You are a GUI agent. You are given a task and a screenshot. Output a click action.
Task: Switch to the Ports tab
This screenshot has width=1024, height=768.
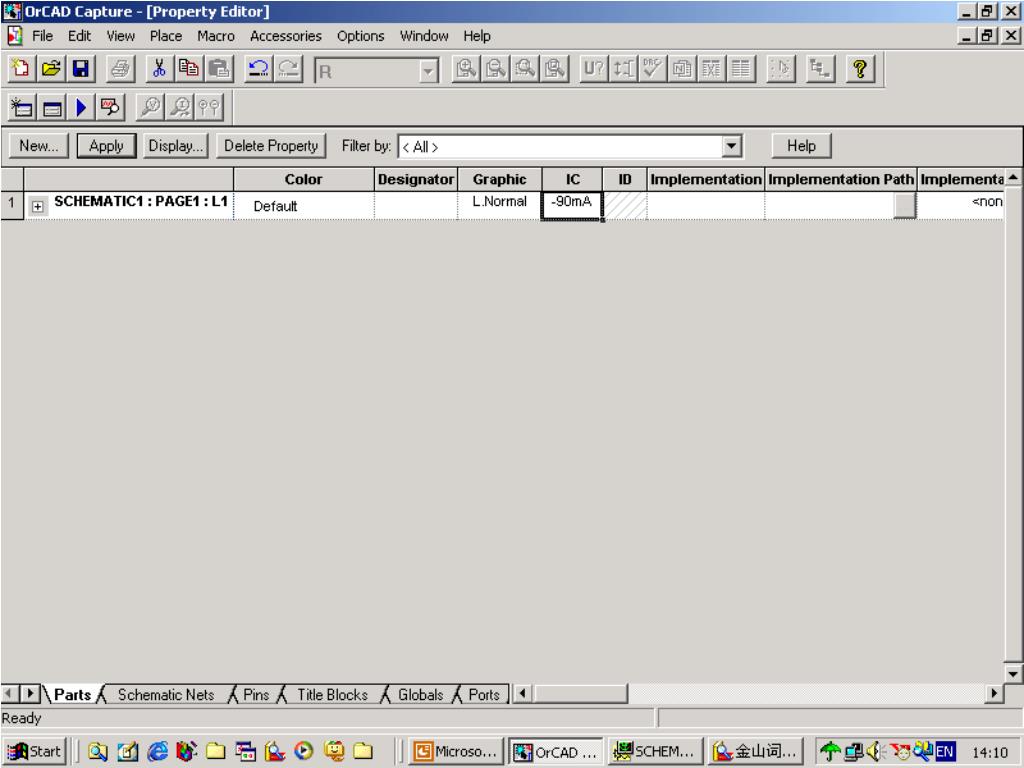484,695
